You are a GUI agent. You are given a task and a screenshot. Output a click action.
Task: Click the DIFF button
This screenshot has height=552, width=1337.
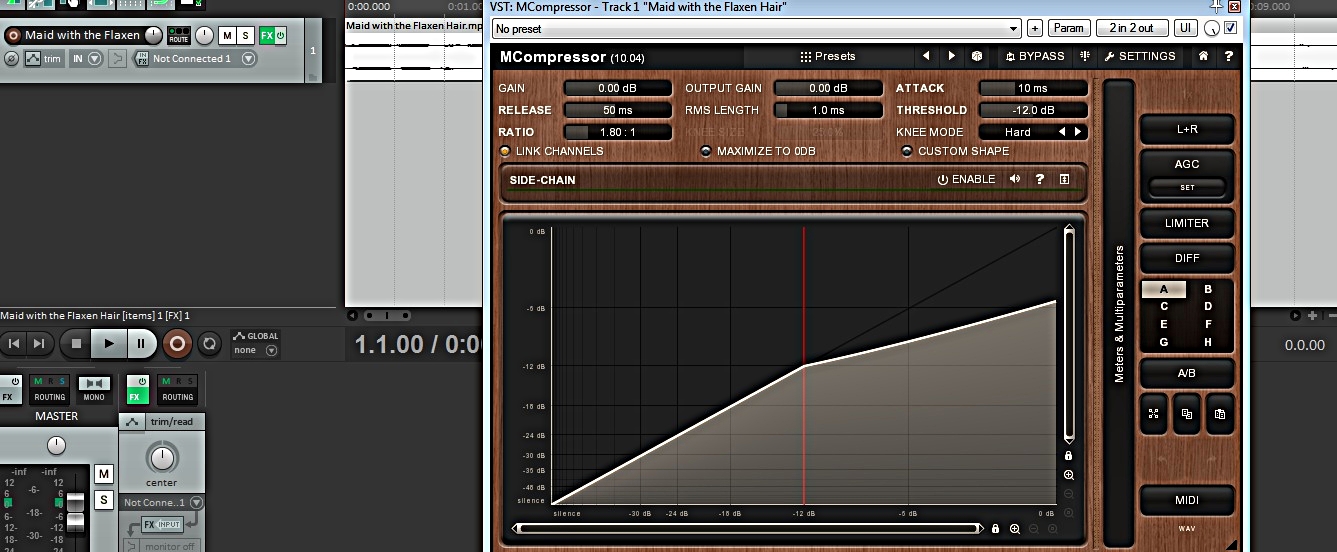pos(1187,258)
